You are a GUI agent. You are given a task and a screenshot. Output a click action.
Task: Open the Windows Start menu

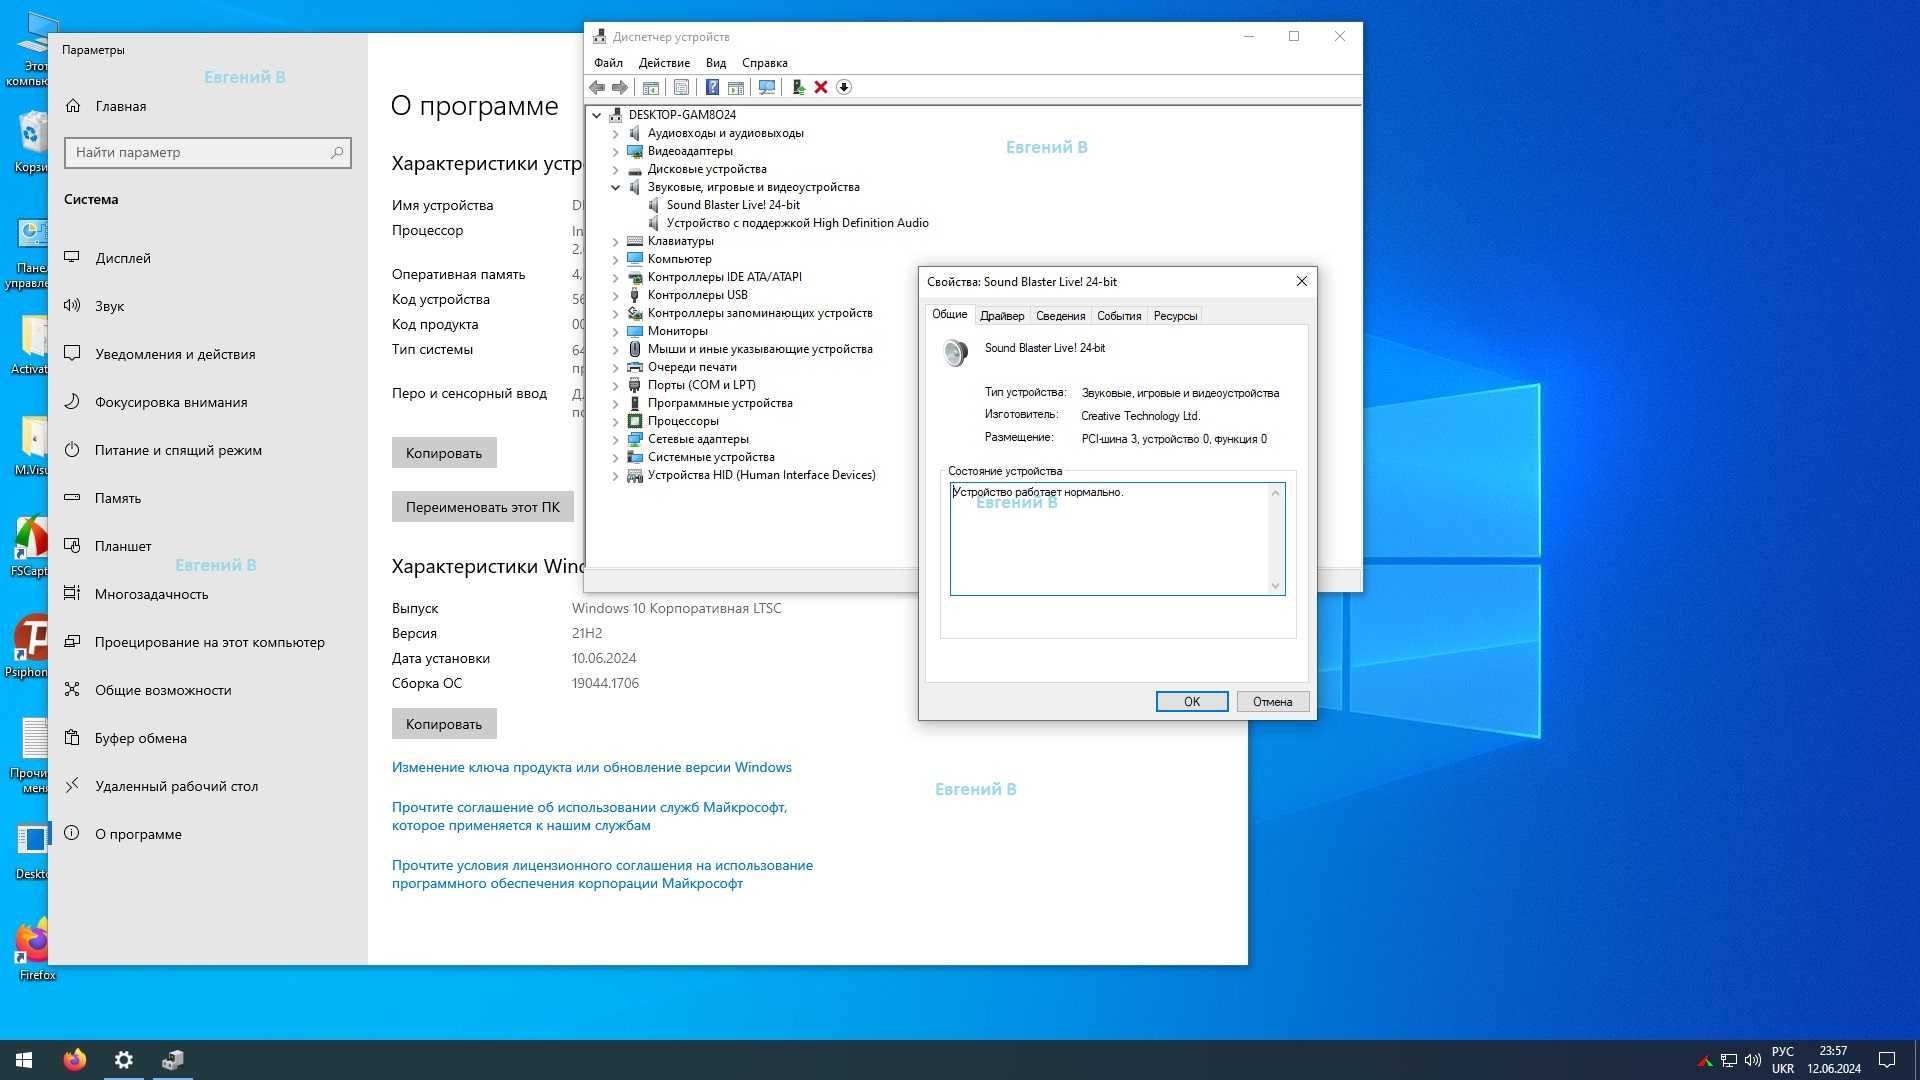coord(24,1060)
